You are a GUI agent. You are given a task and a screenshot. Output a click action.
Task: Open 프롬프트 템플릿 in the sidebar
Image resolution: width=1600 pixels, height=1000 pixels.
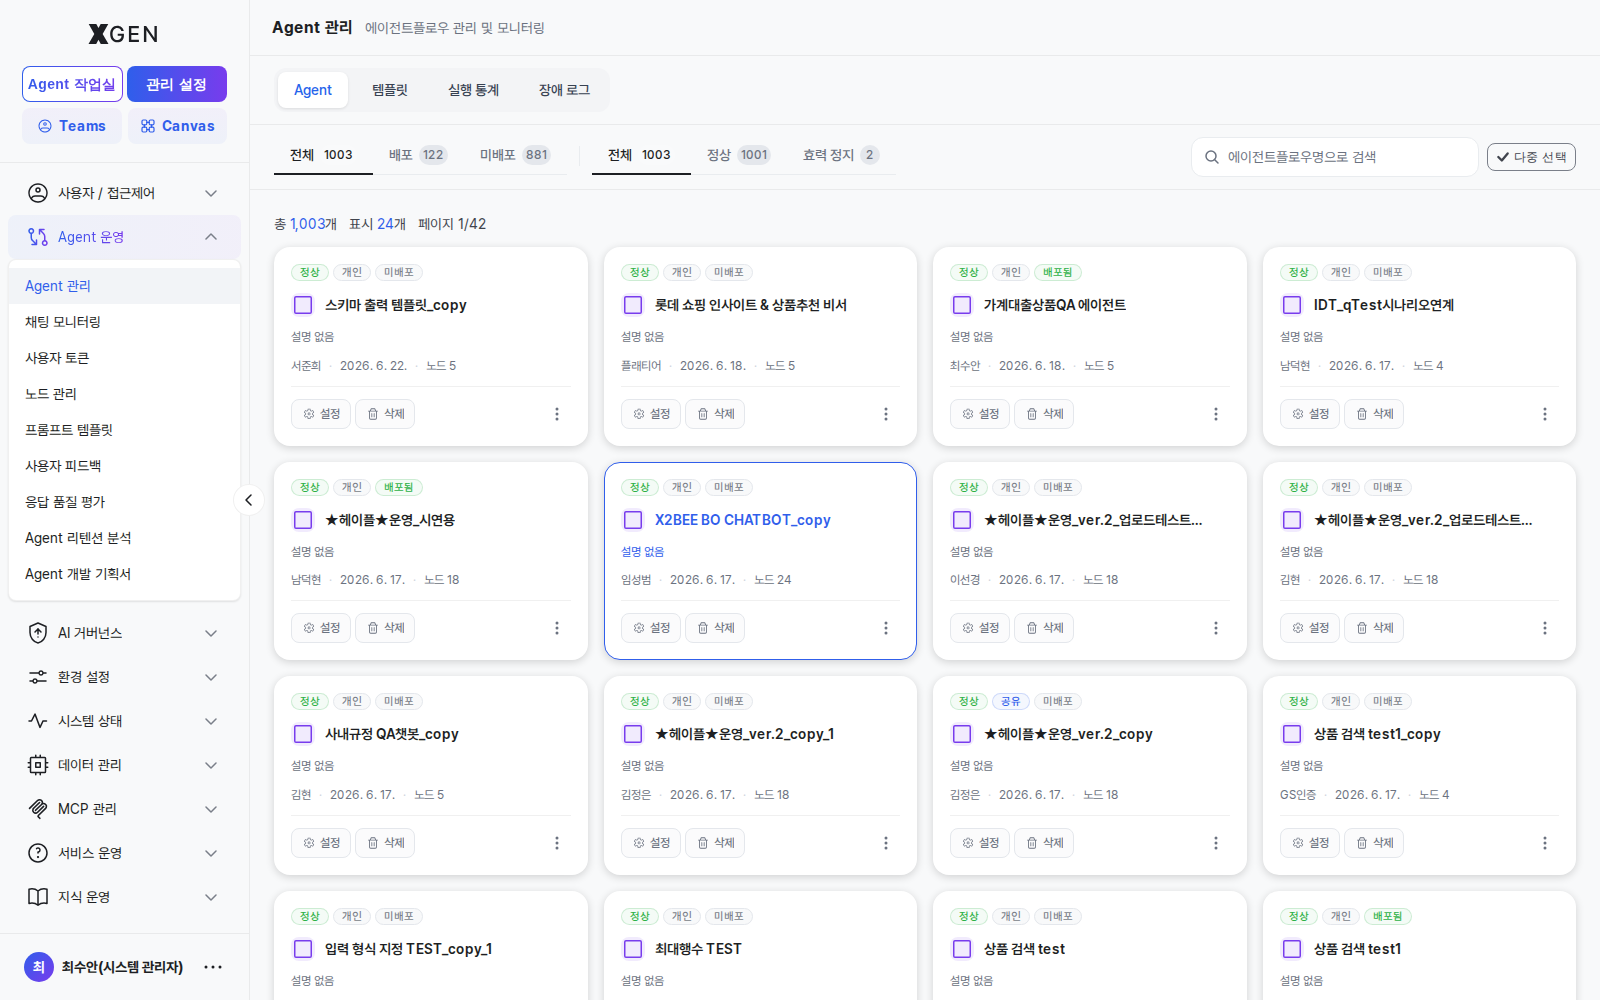(x=124, y=430)
